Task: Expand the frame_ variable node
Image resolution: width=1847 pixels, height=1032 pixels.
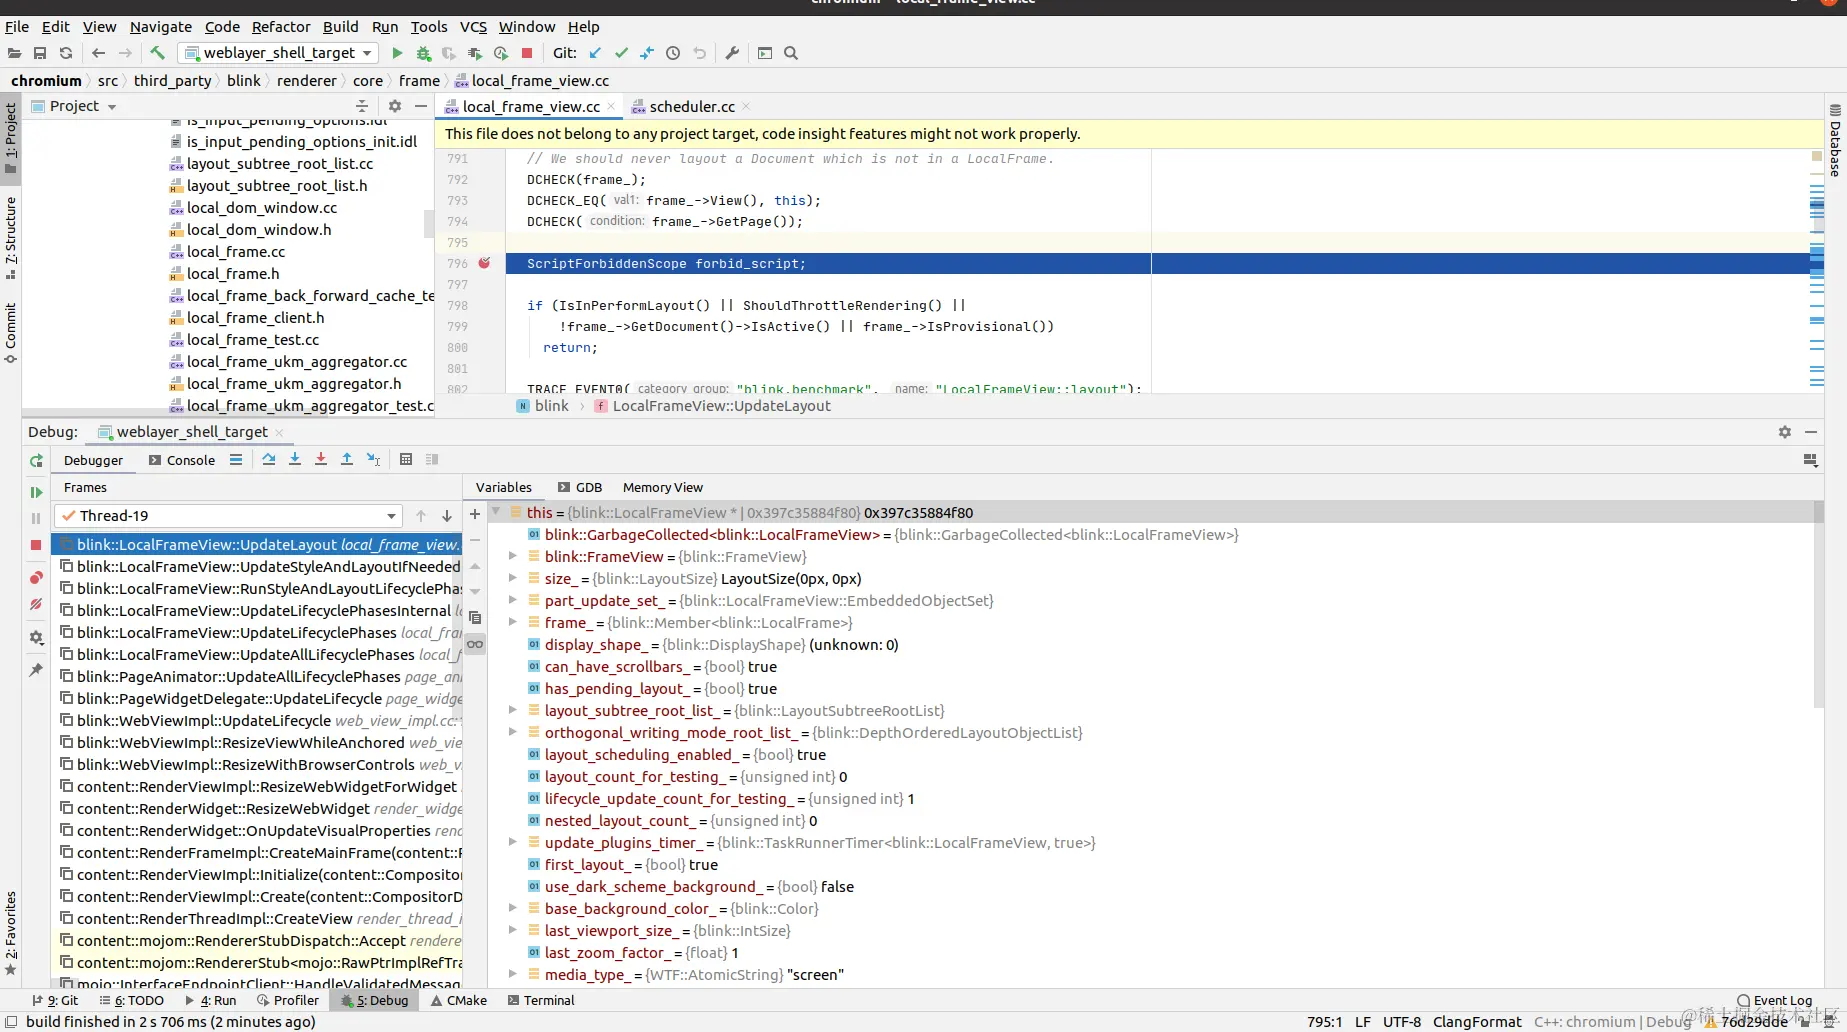Action: pos(513,622)
